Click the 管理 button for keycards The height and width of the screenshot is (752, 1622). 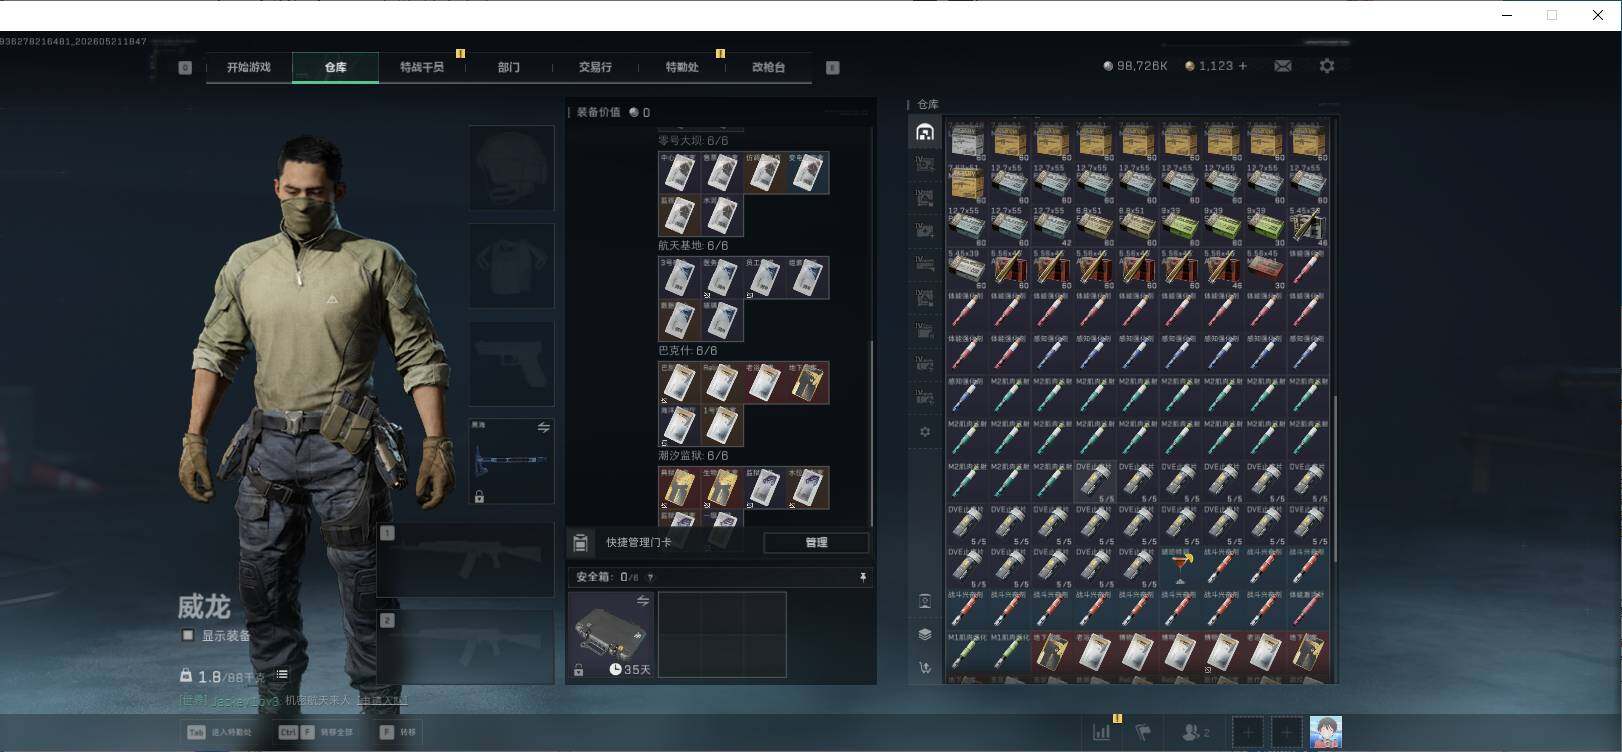pos(816,542)
